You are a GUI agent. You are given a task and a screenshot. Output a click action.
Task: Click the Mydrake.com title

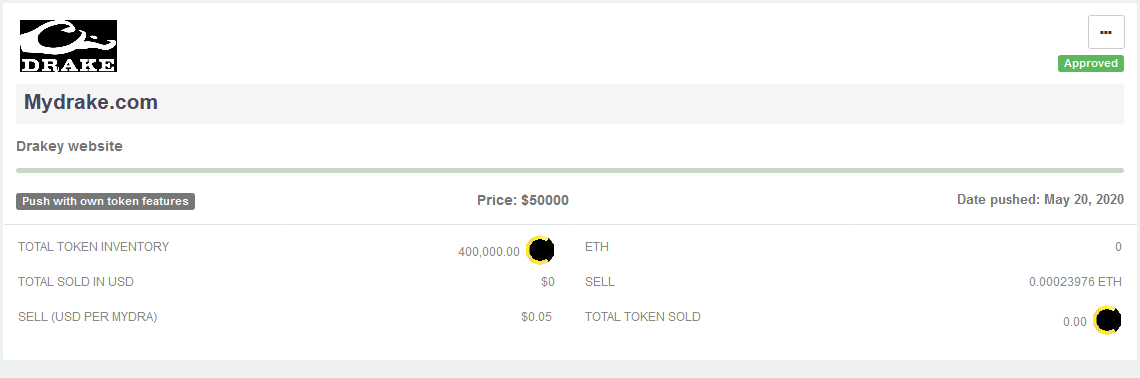[91, 102]
